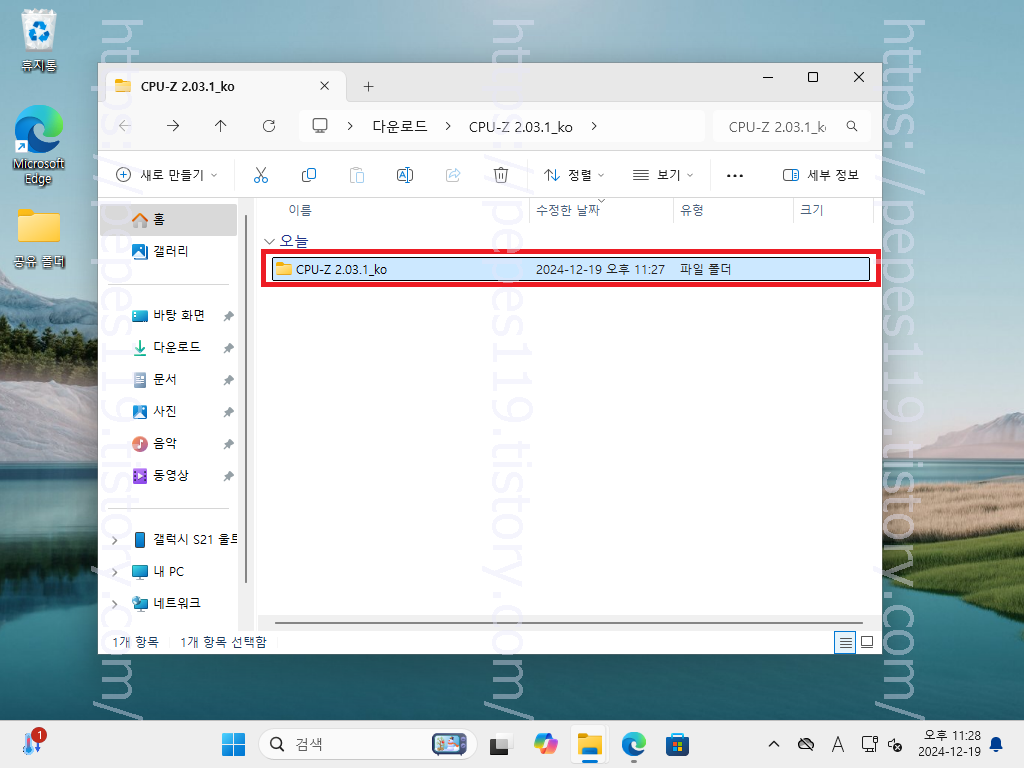Screen dimensions: 1024x768
Task: Click the Paste clipboard icon
Action: coord(357,175)
